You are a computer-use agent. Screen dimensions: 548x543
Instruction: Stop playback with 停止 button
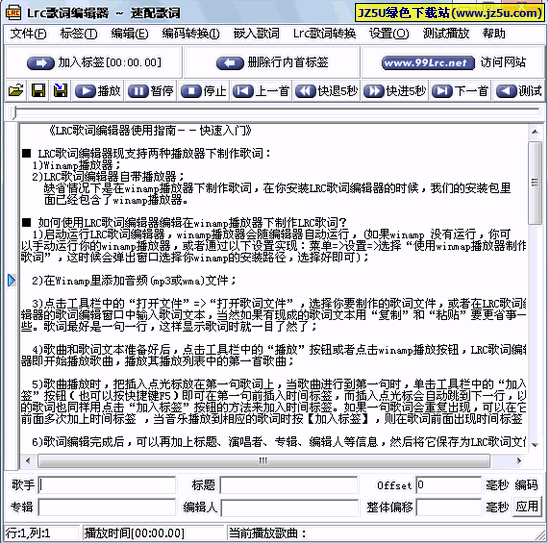coord(204,91)
